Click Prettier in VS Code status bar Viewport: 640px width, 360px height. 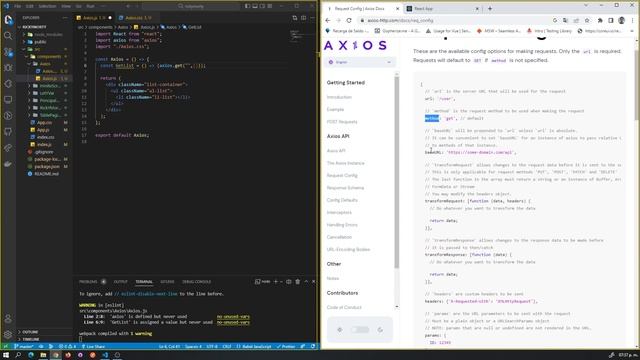coord(286,347)
